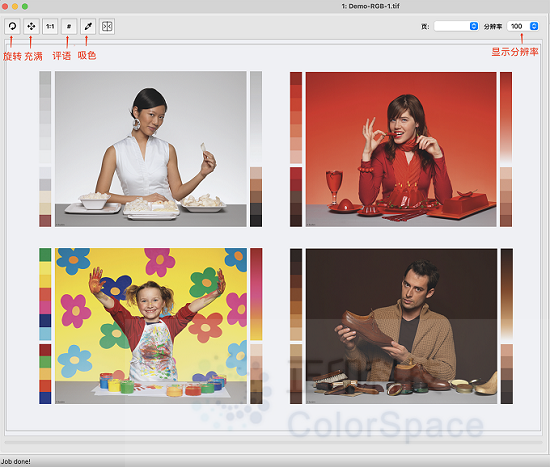Maximize the window with the green button
550x467 pixels.
25,6
